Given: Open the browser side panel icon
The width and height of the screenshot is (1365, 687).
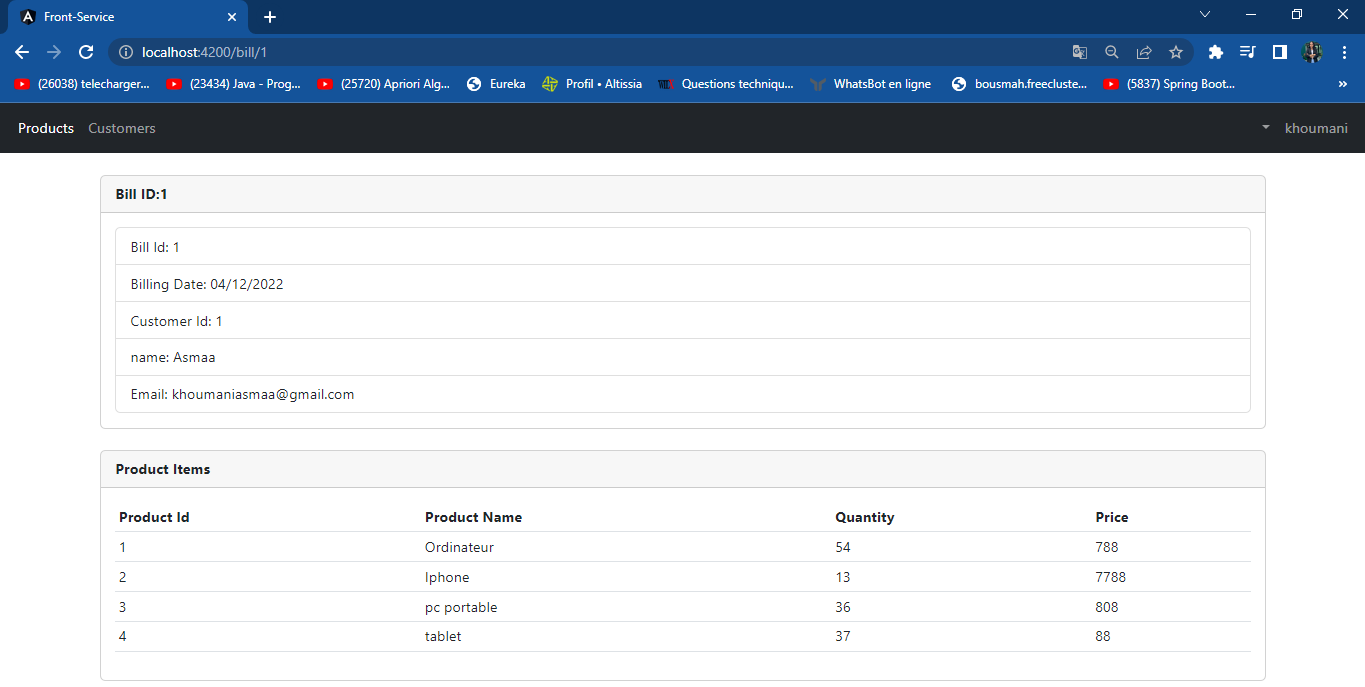Looking at the screenshot, I should [x=1280, y=52].
